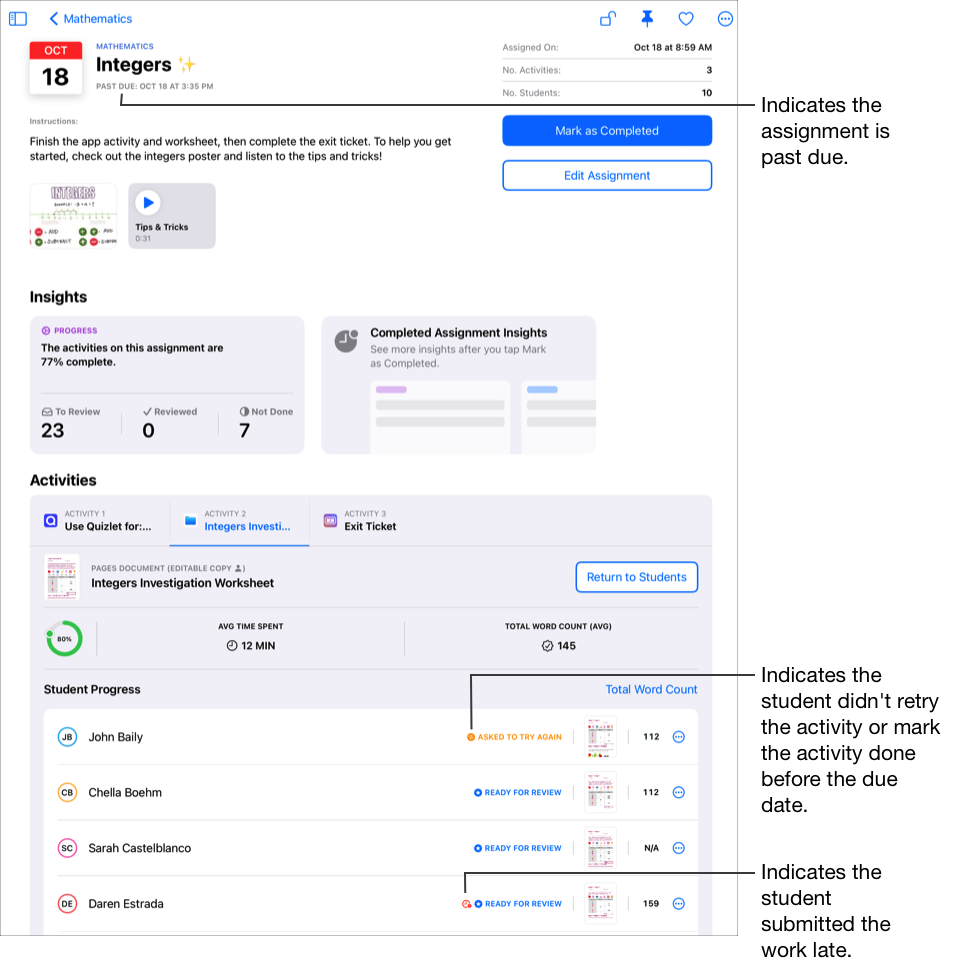954x968 pixels.
Task: Click Sarah Castelblanco's name
Action: [x=140, y=848]
